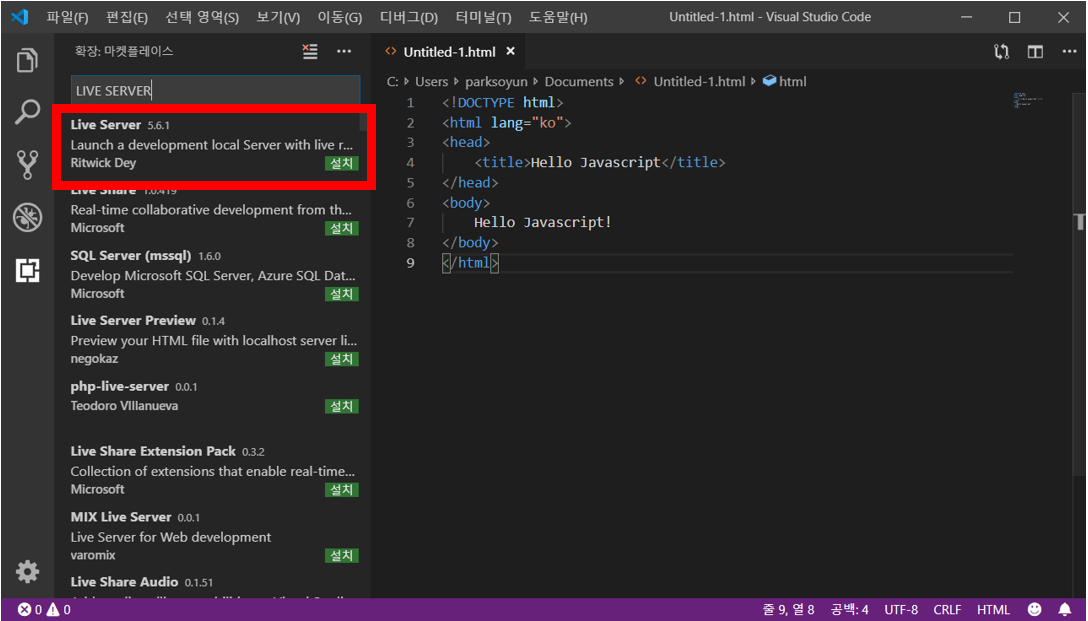Click html symbol breadcrumb
Image resolution: width=1088 pixels, height=621 pixels.
tap(792, 82)
